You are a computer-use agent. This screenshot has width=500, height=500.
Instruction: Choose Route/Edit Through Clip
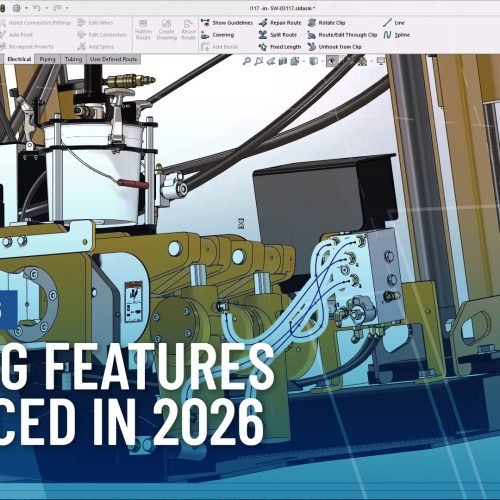point(342,35)
